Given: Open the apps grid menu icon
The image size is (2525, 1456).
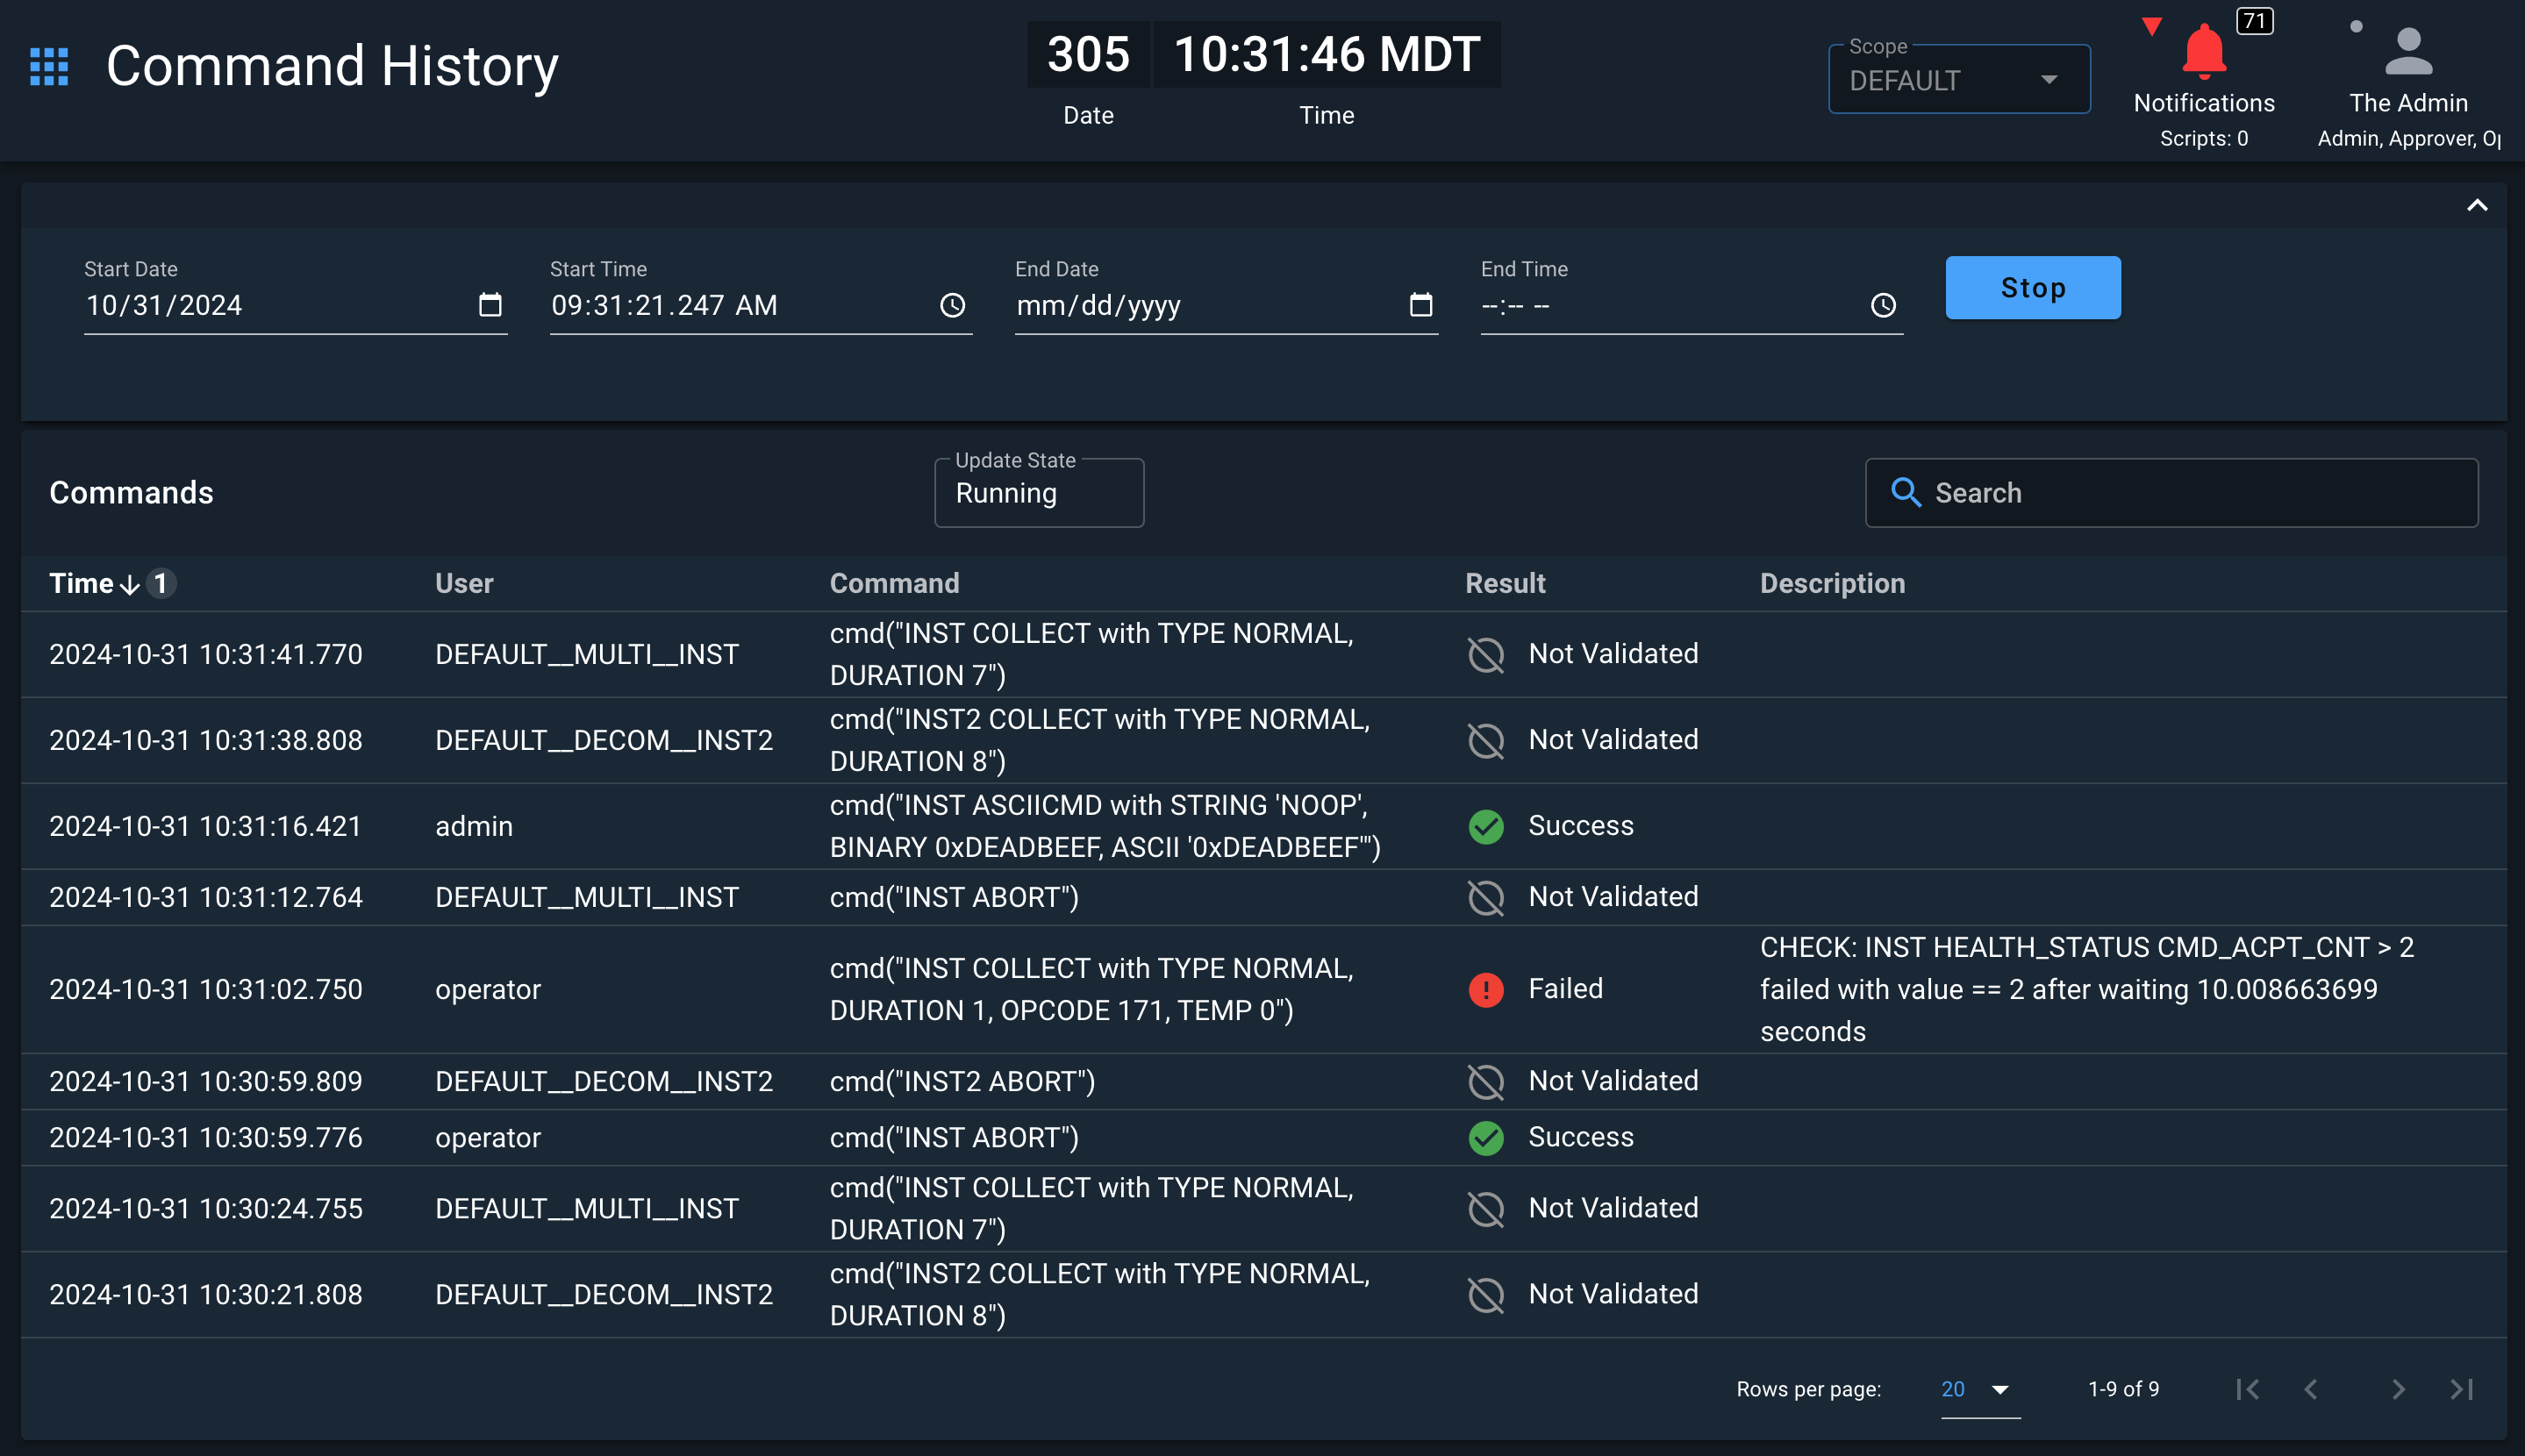Looking at the screenshot, I should pos(49,67).
